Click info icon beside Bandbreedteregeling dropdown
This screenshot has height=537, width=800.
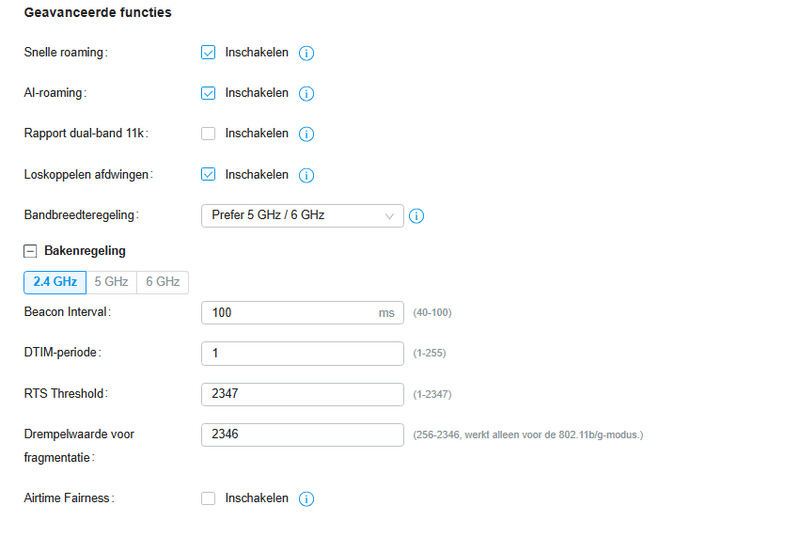(417, 215)
